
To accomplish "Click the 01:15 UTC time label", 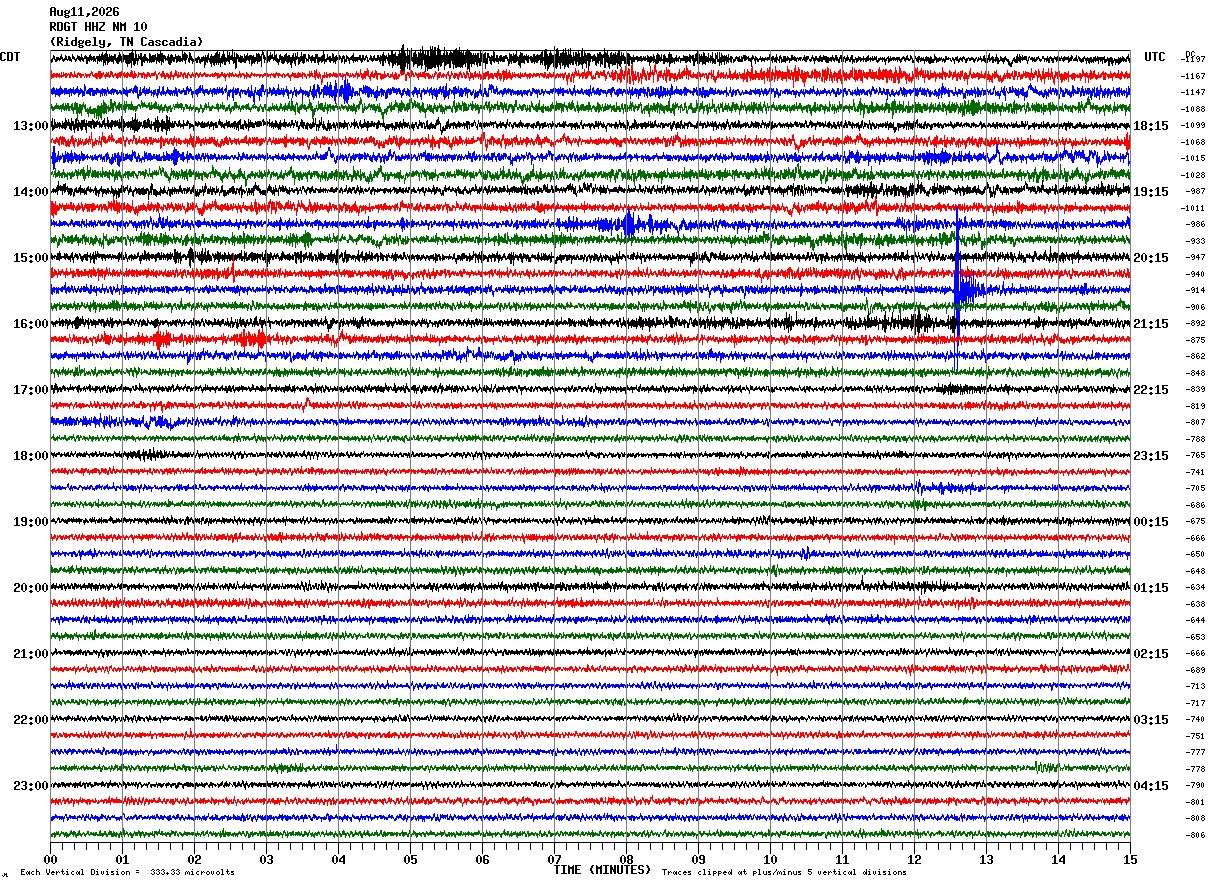I will pyautogui.click(x=1151, y=588).
